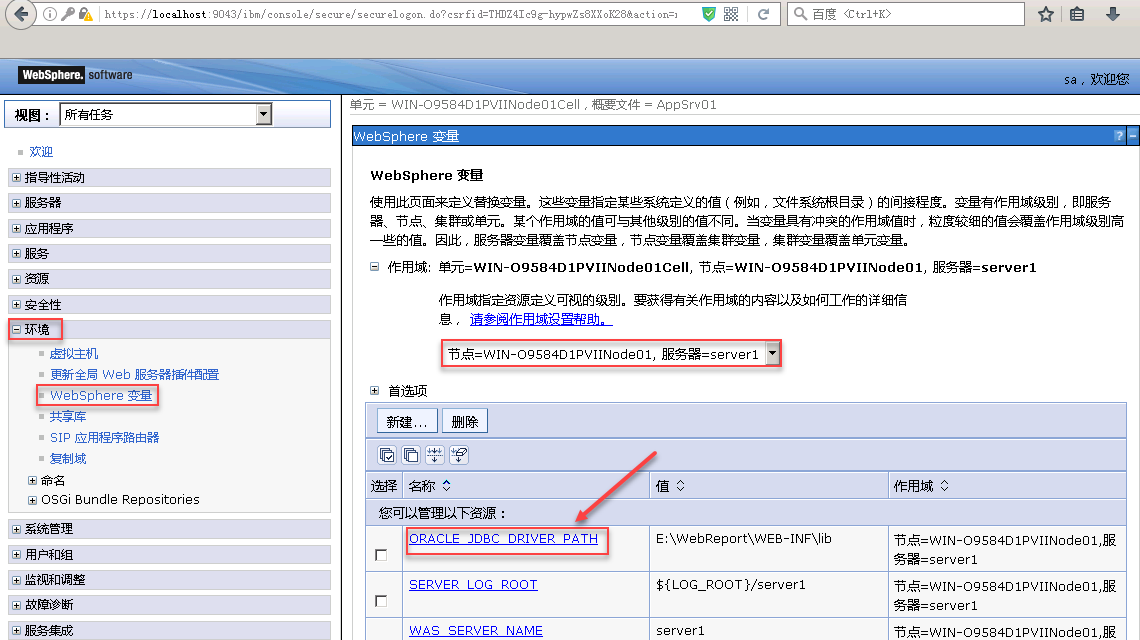Reload the page with refresh icon
This screenshot has width=1140, height=640.
[x=763, y=14]
